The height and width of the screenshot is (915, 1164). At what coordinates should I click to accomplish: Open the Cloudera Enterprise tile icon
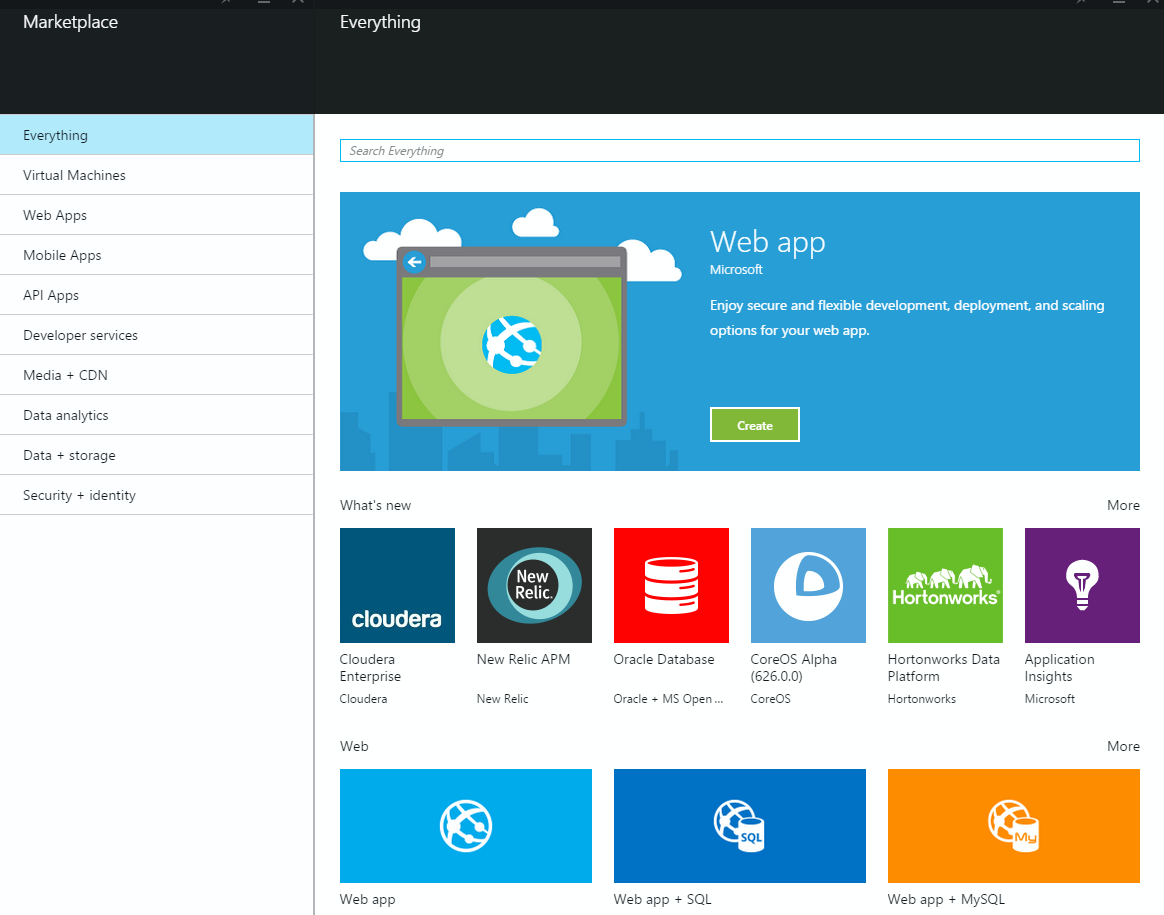point(397,585)
